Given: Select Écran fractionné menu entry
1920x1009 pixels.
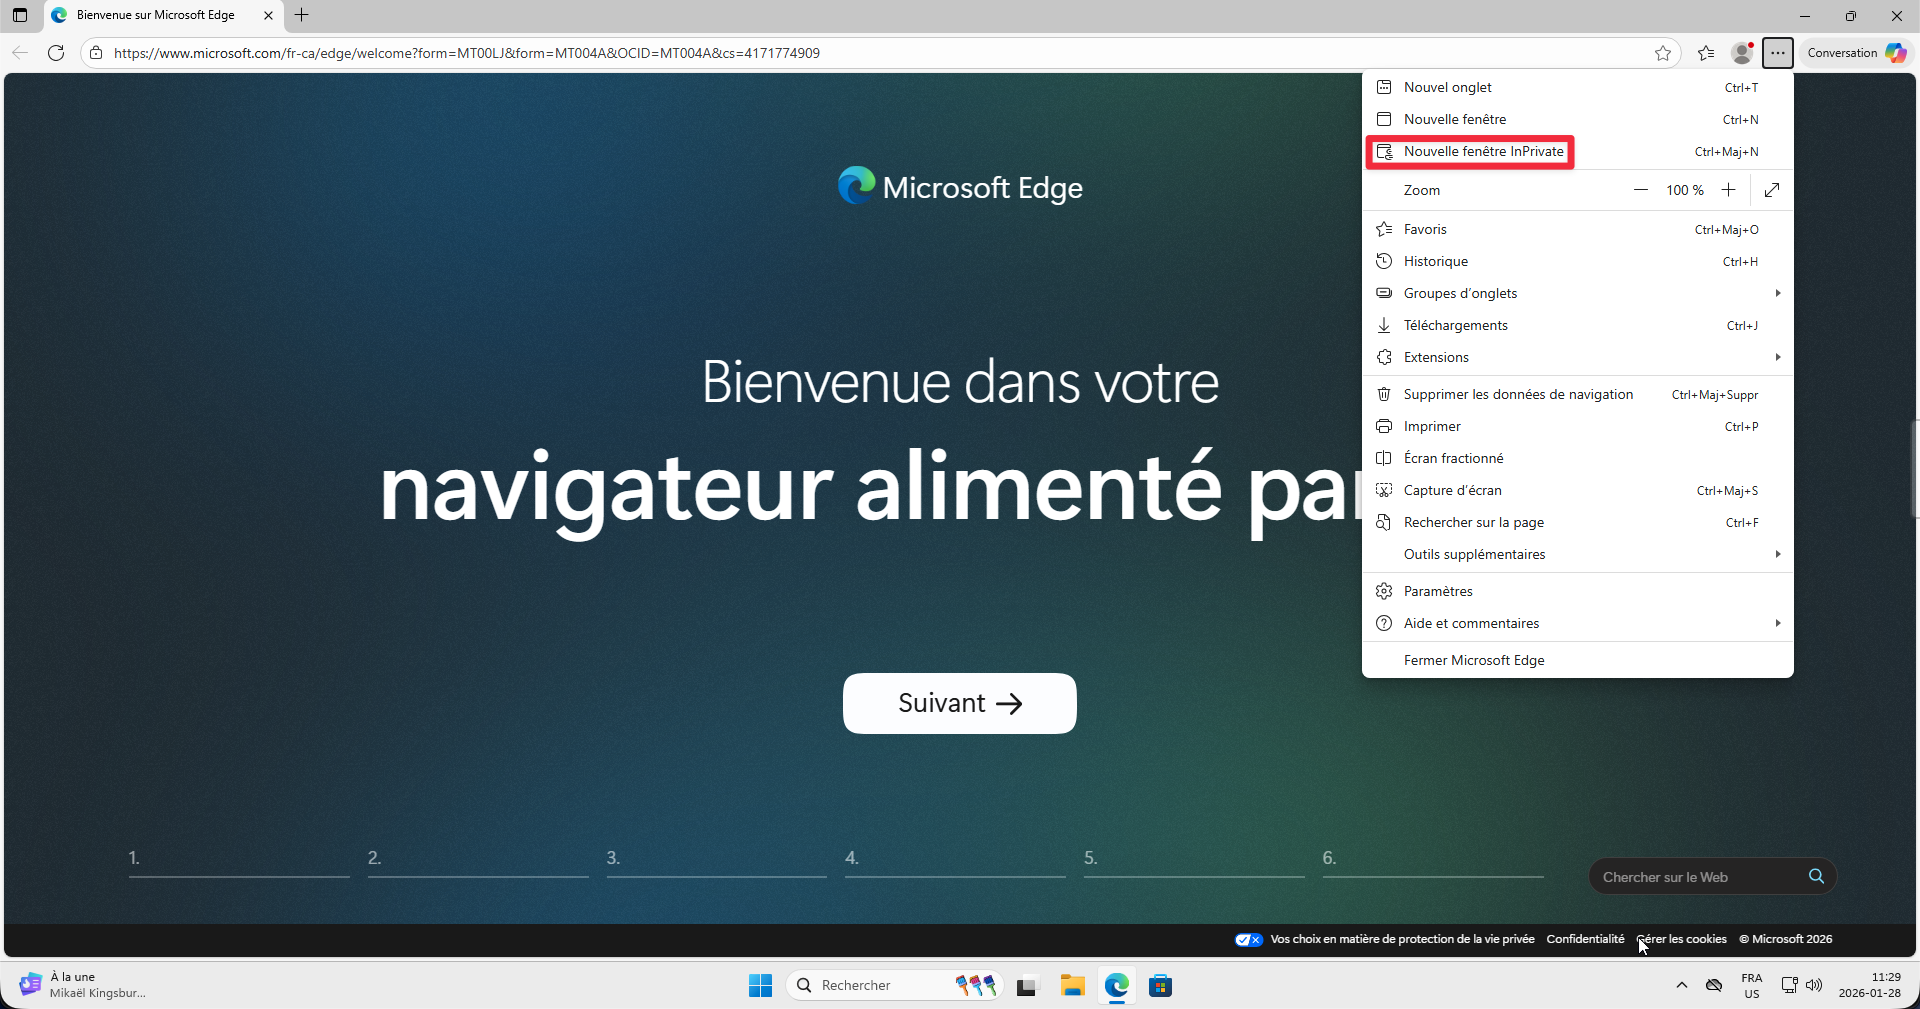Looking at the screenshot, I should pyautogui.click(x=1578, y=459).
